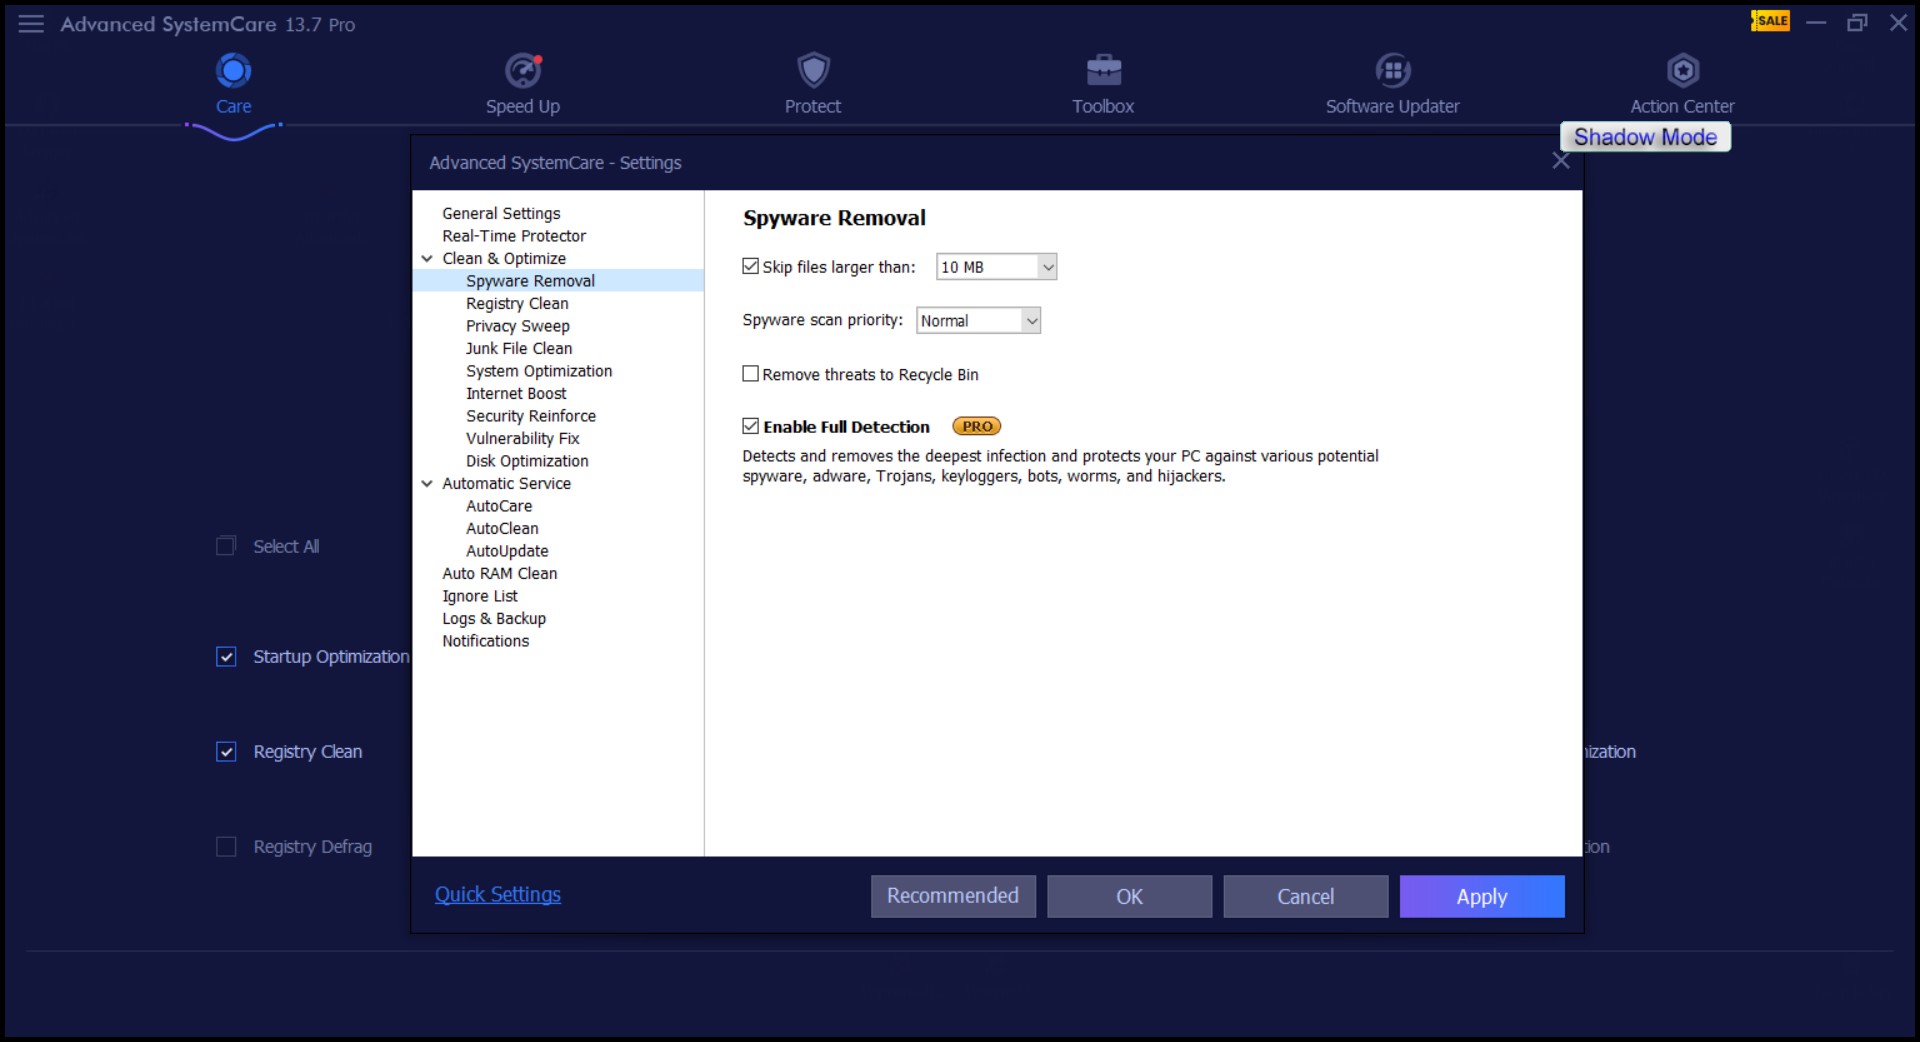
Task: Open AutoCare settings
Action: pos(499,506)
